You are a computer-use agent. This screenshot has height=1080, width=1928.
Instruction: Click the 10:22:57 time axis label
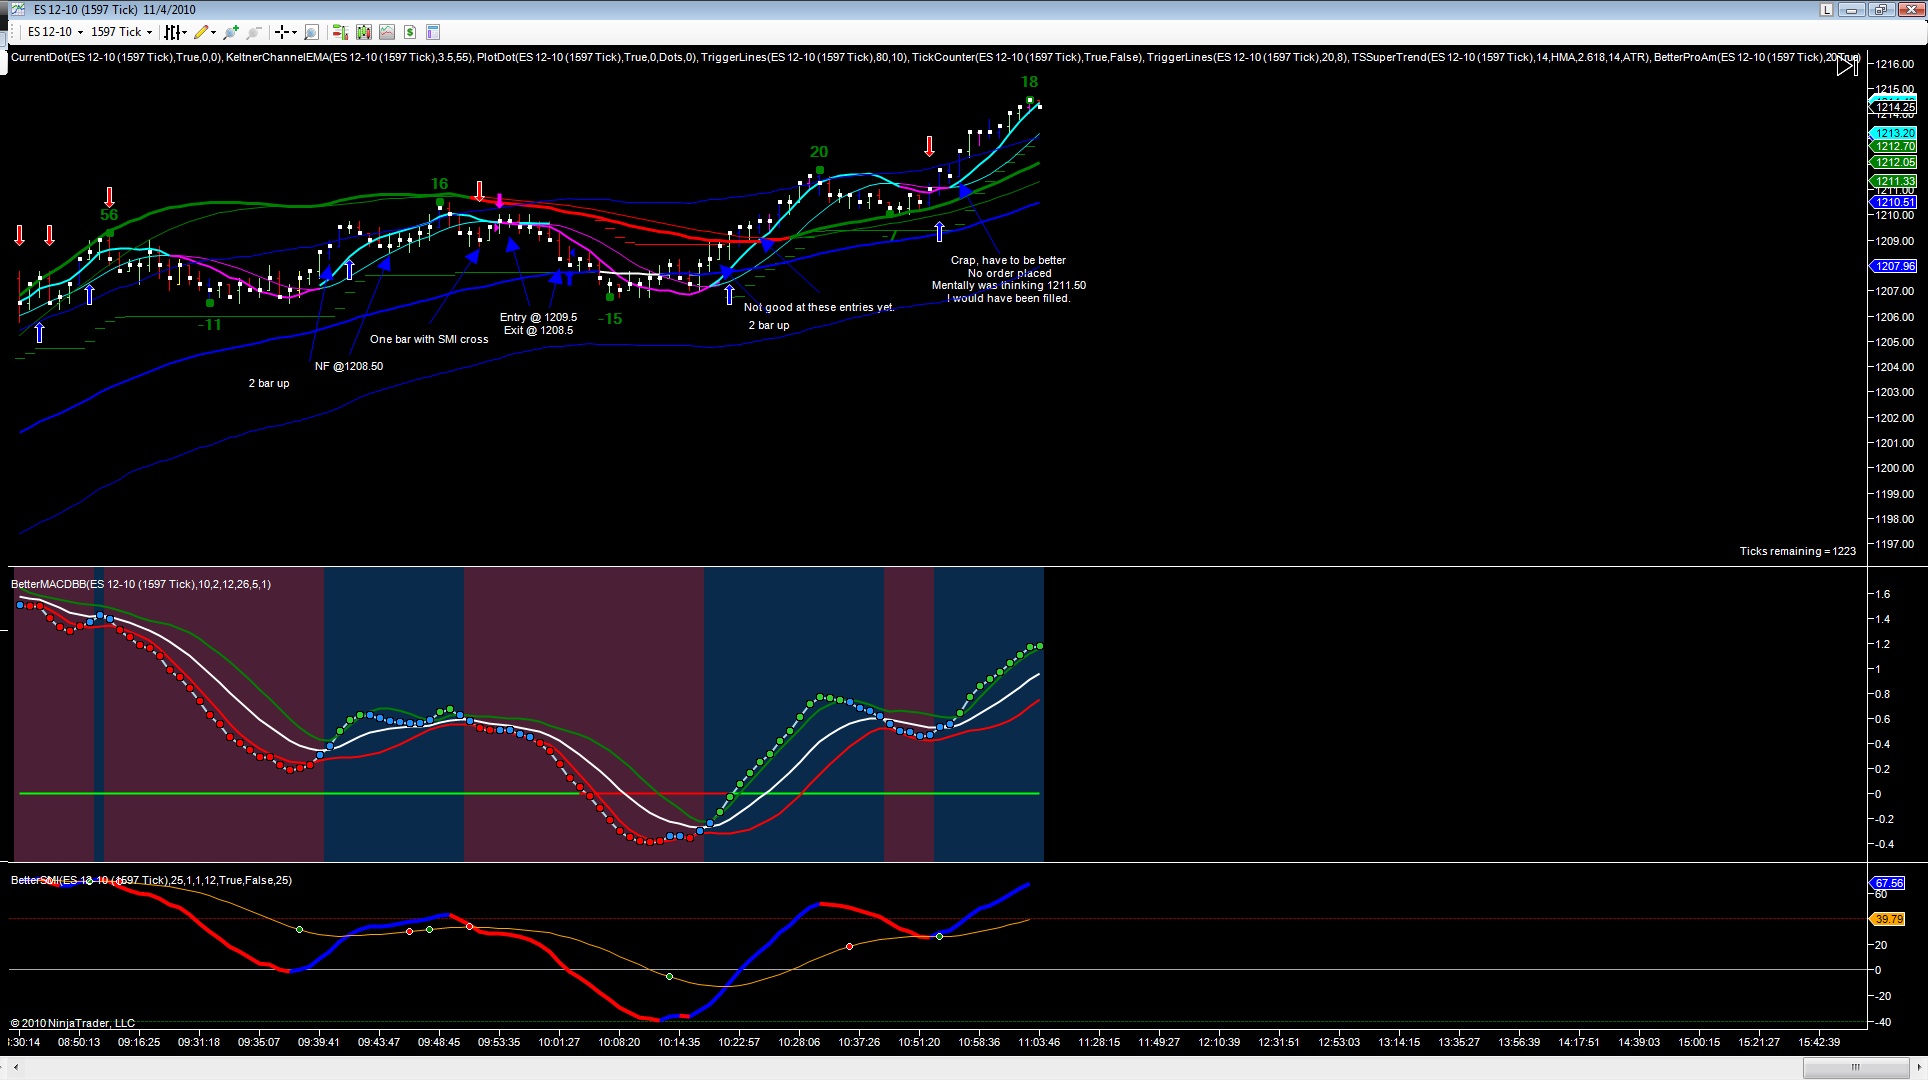[x=739, y=1042]
